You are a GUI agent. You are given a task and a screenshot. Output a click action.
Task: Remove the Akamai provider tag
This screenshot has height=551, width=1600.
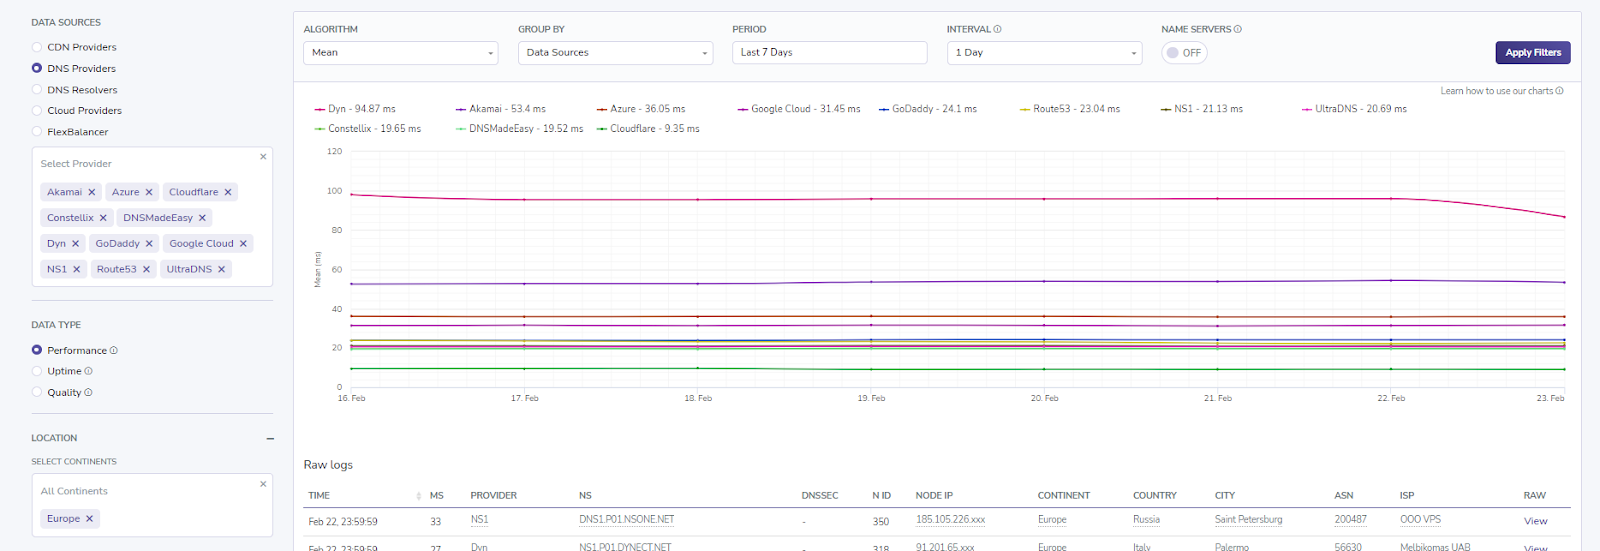pos(92,192)
